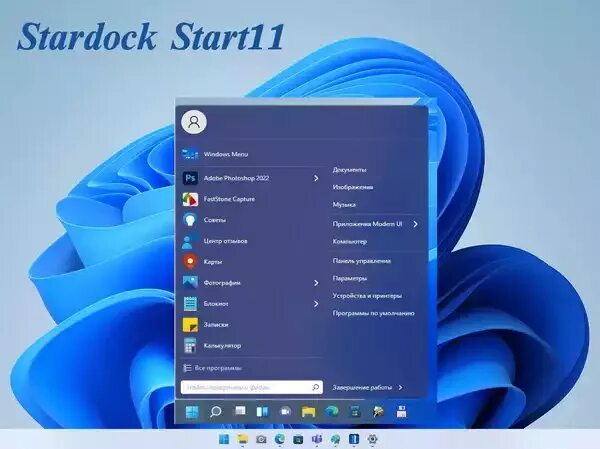Open Музыка folder link

[344, 205]
